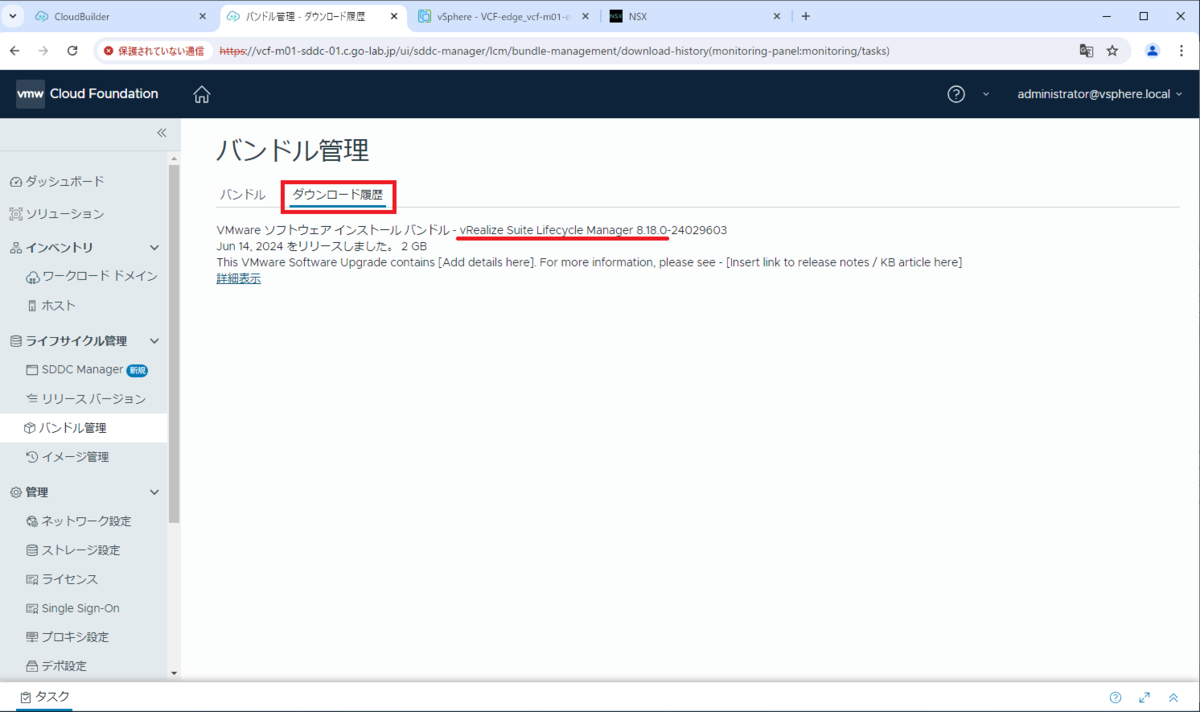Click the 詳細表示 link
Image resolution: width=1200 pixels, height=712 pixels.
pos(239,279)
